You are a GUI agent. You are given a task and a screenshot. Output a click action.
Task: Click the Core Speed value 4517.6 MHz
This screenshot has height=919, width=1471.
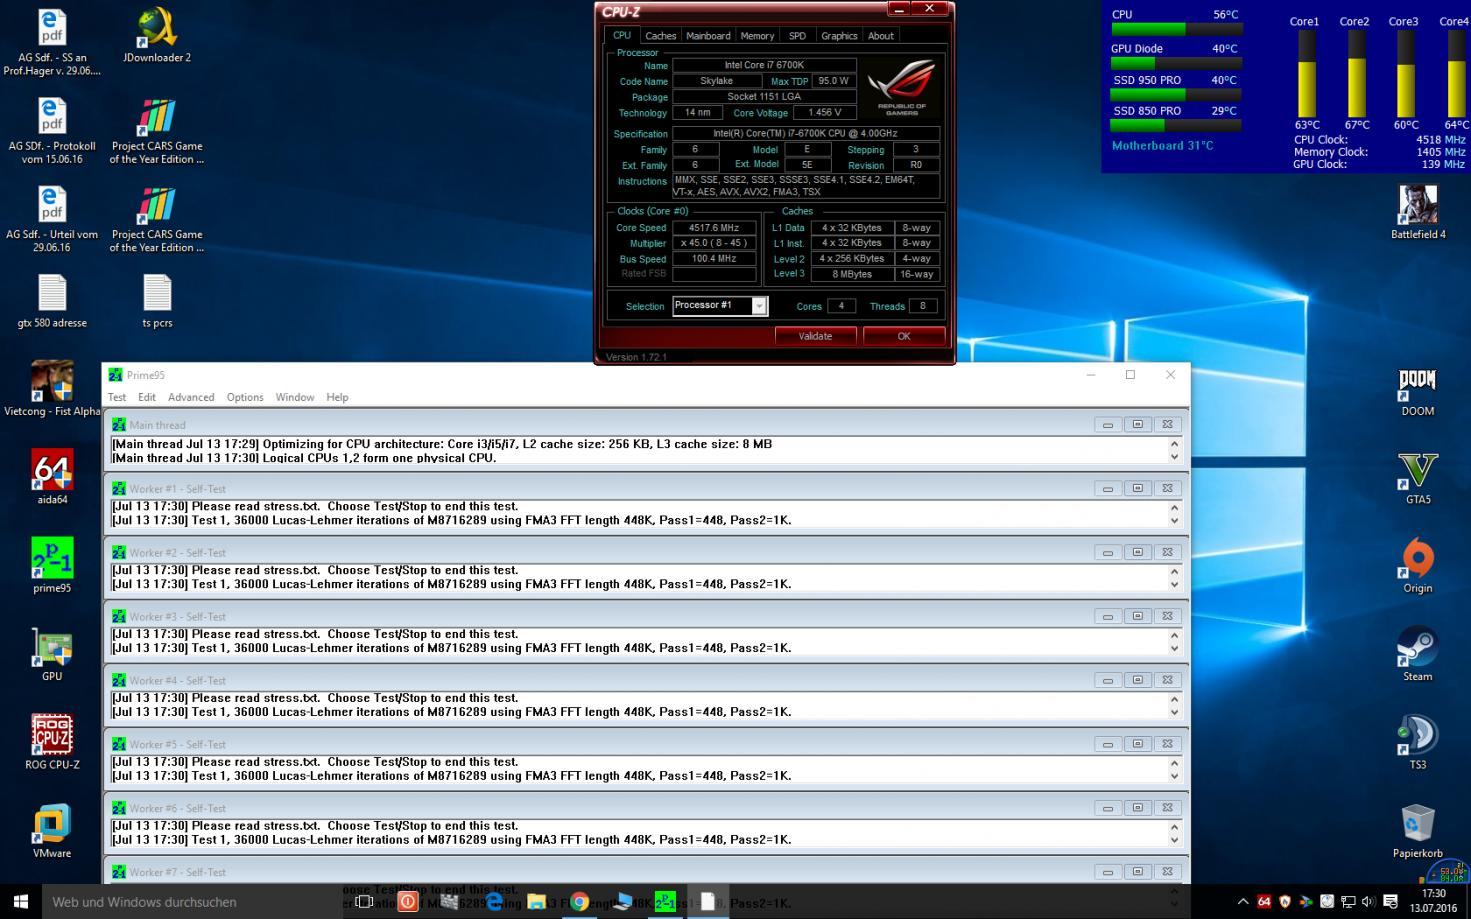coord(714,228)
